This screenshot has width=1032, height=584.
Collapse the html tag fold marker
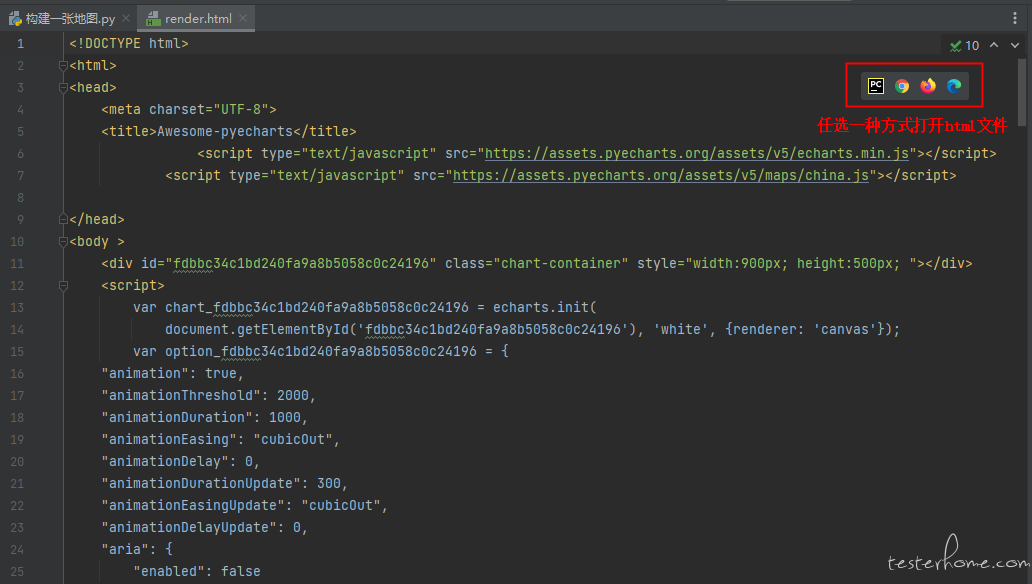click(63, 65)
